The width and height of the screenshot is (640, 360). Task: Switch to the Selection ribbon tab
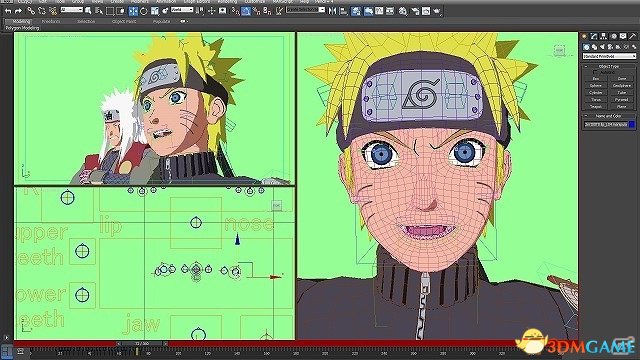86,21
